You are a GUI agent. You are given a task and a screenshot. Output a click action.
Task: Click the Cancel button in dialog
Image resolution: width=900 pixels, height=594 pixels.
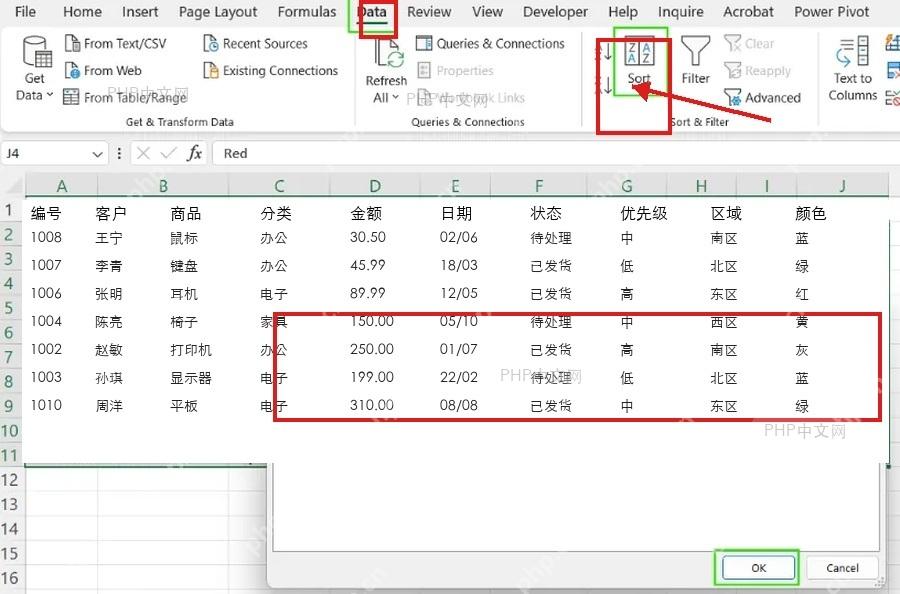coord(842,568)
